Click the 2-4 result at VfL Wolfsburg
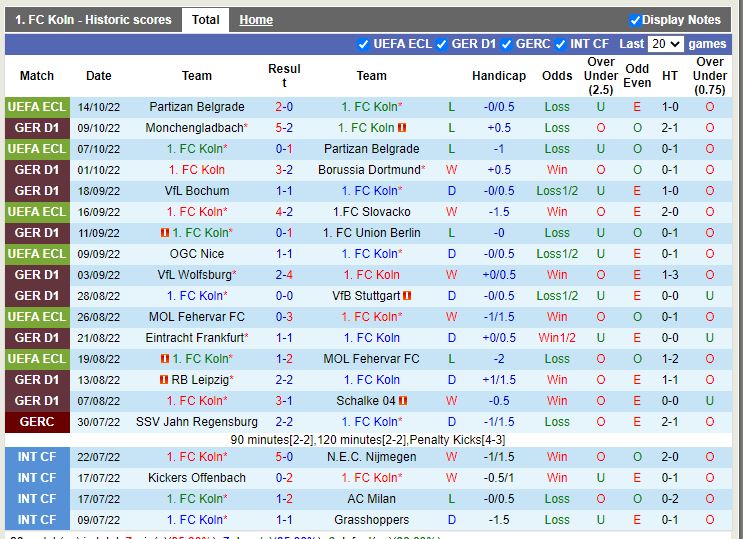 284,275
